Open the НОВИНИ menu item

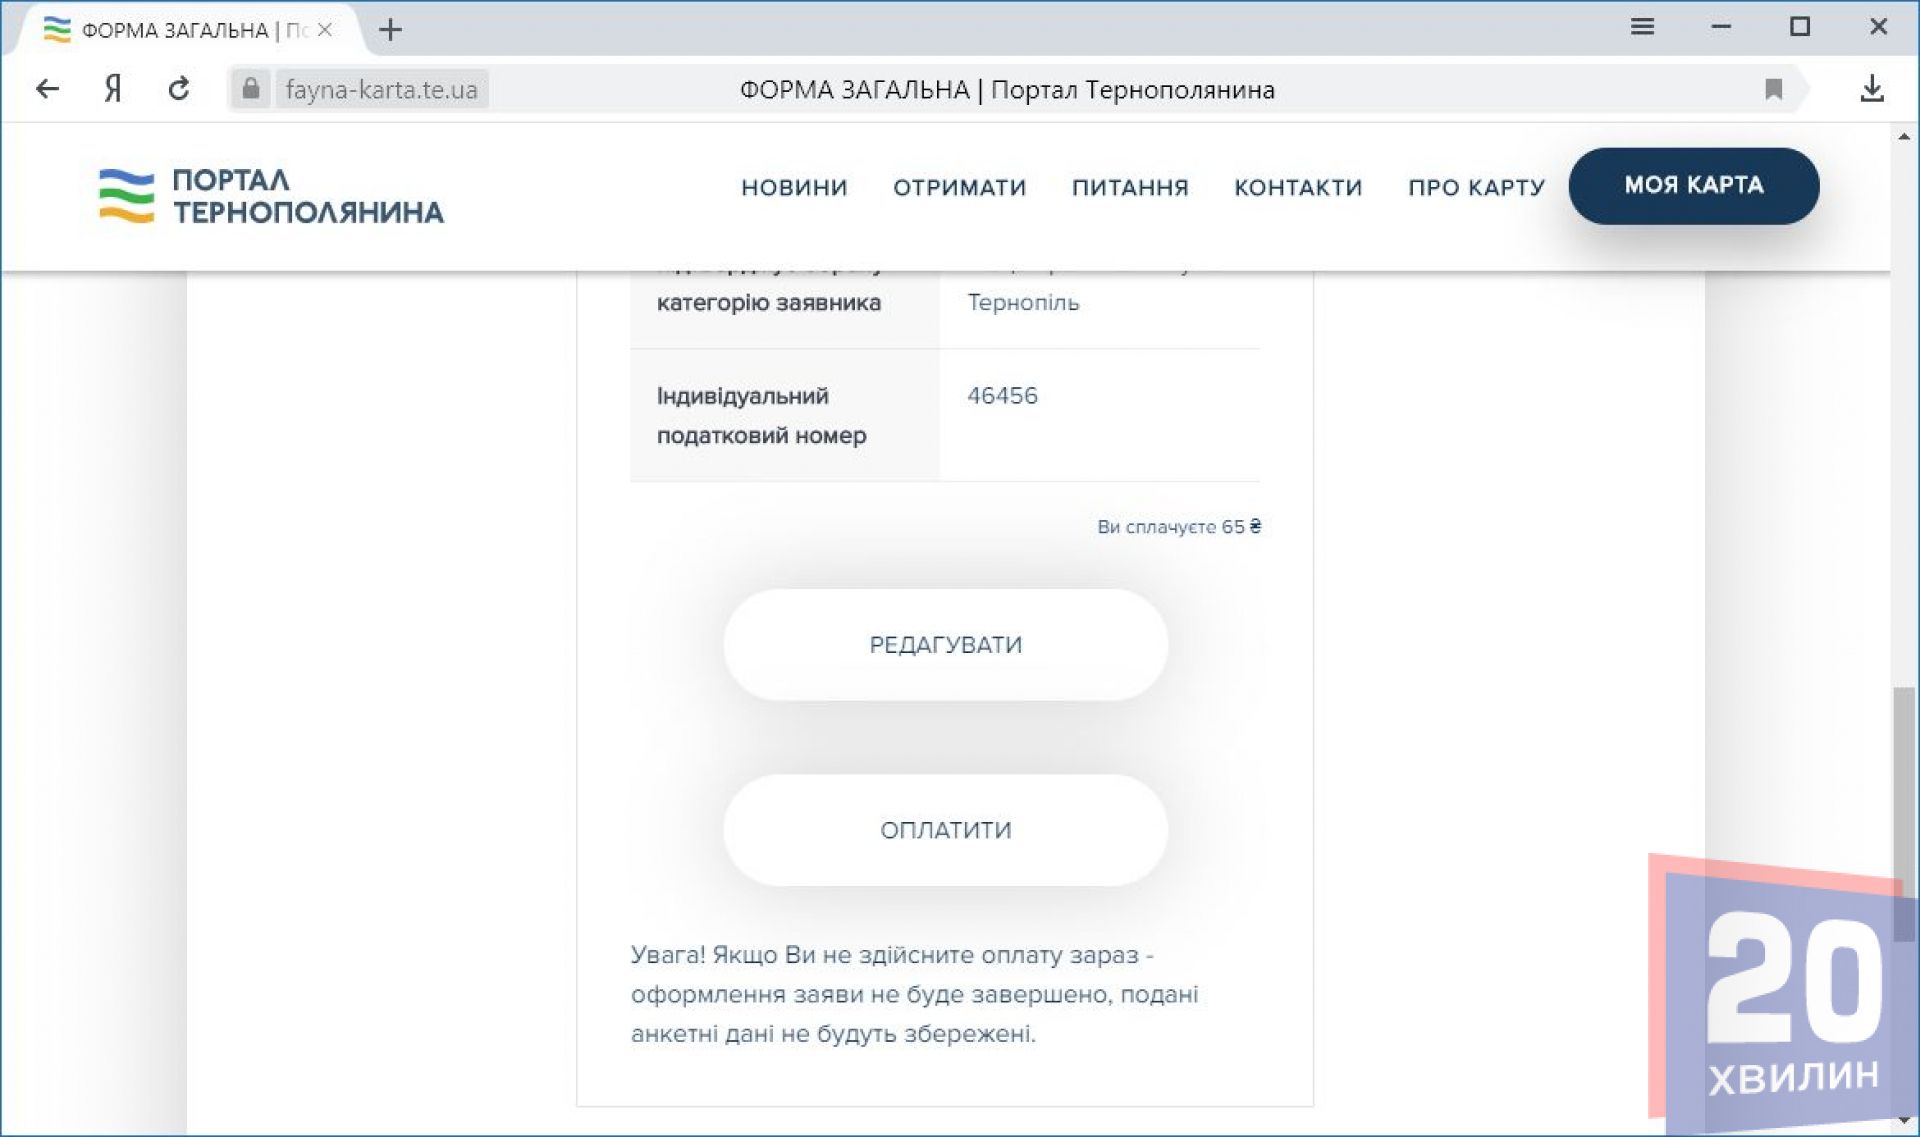[x=794, y=187]
